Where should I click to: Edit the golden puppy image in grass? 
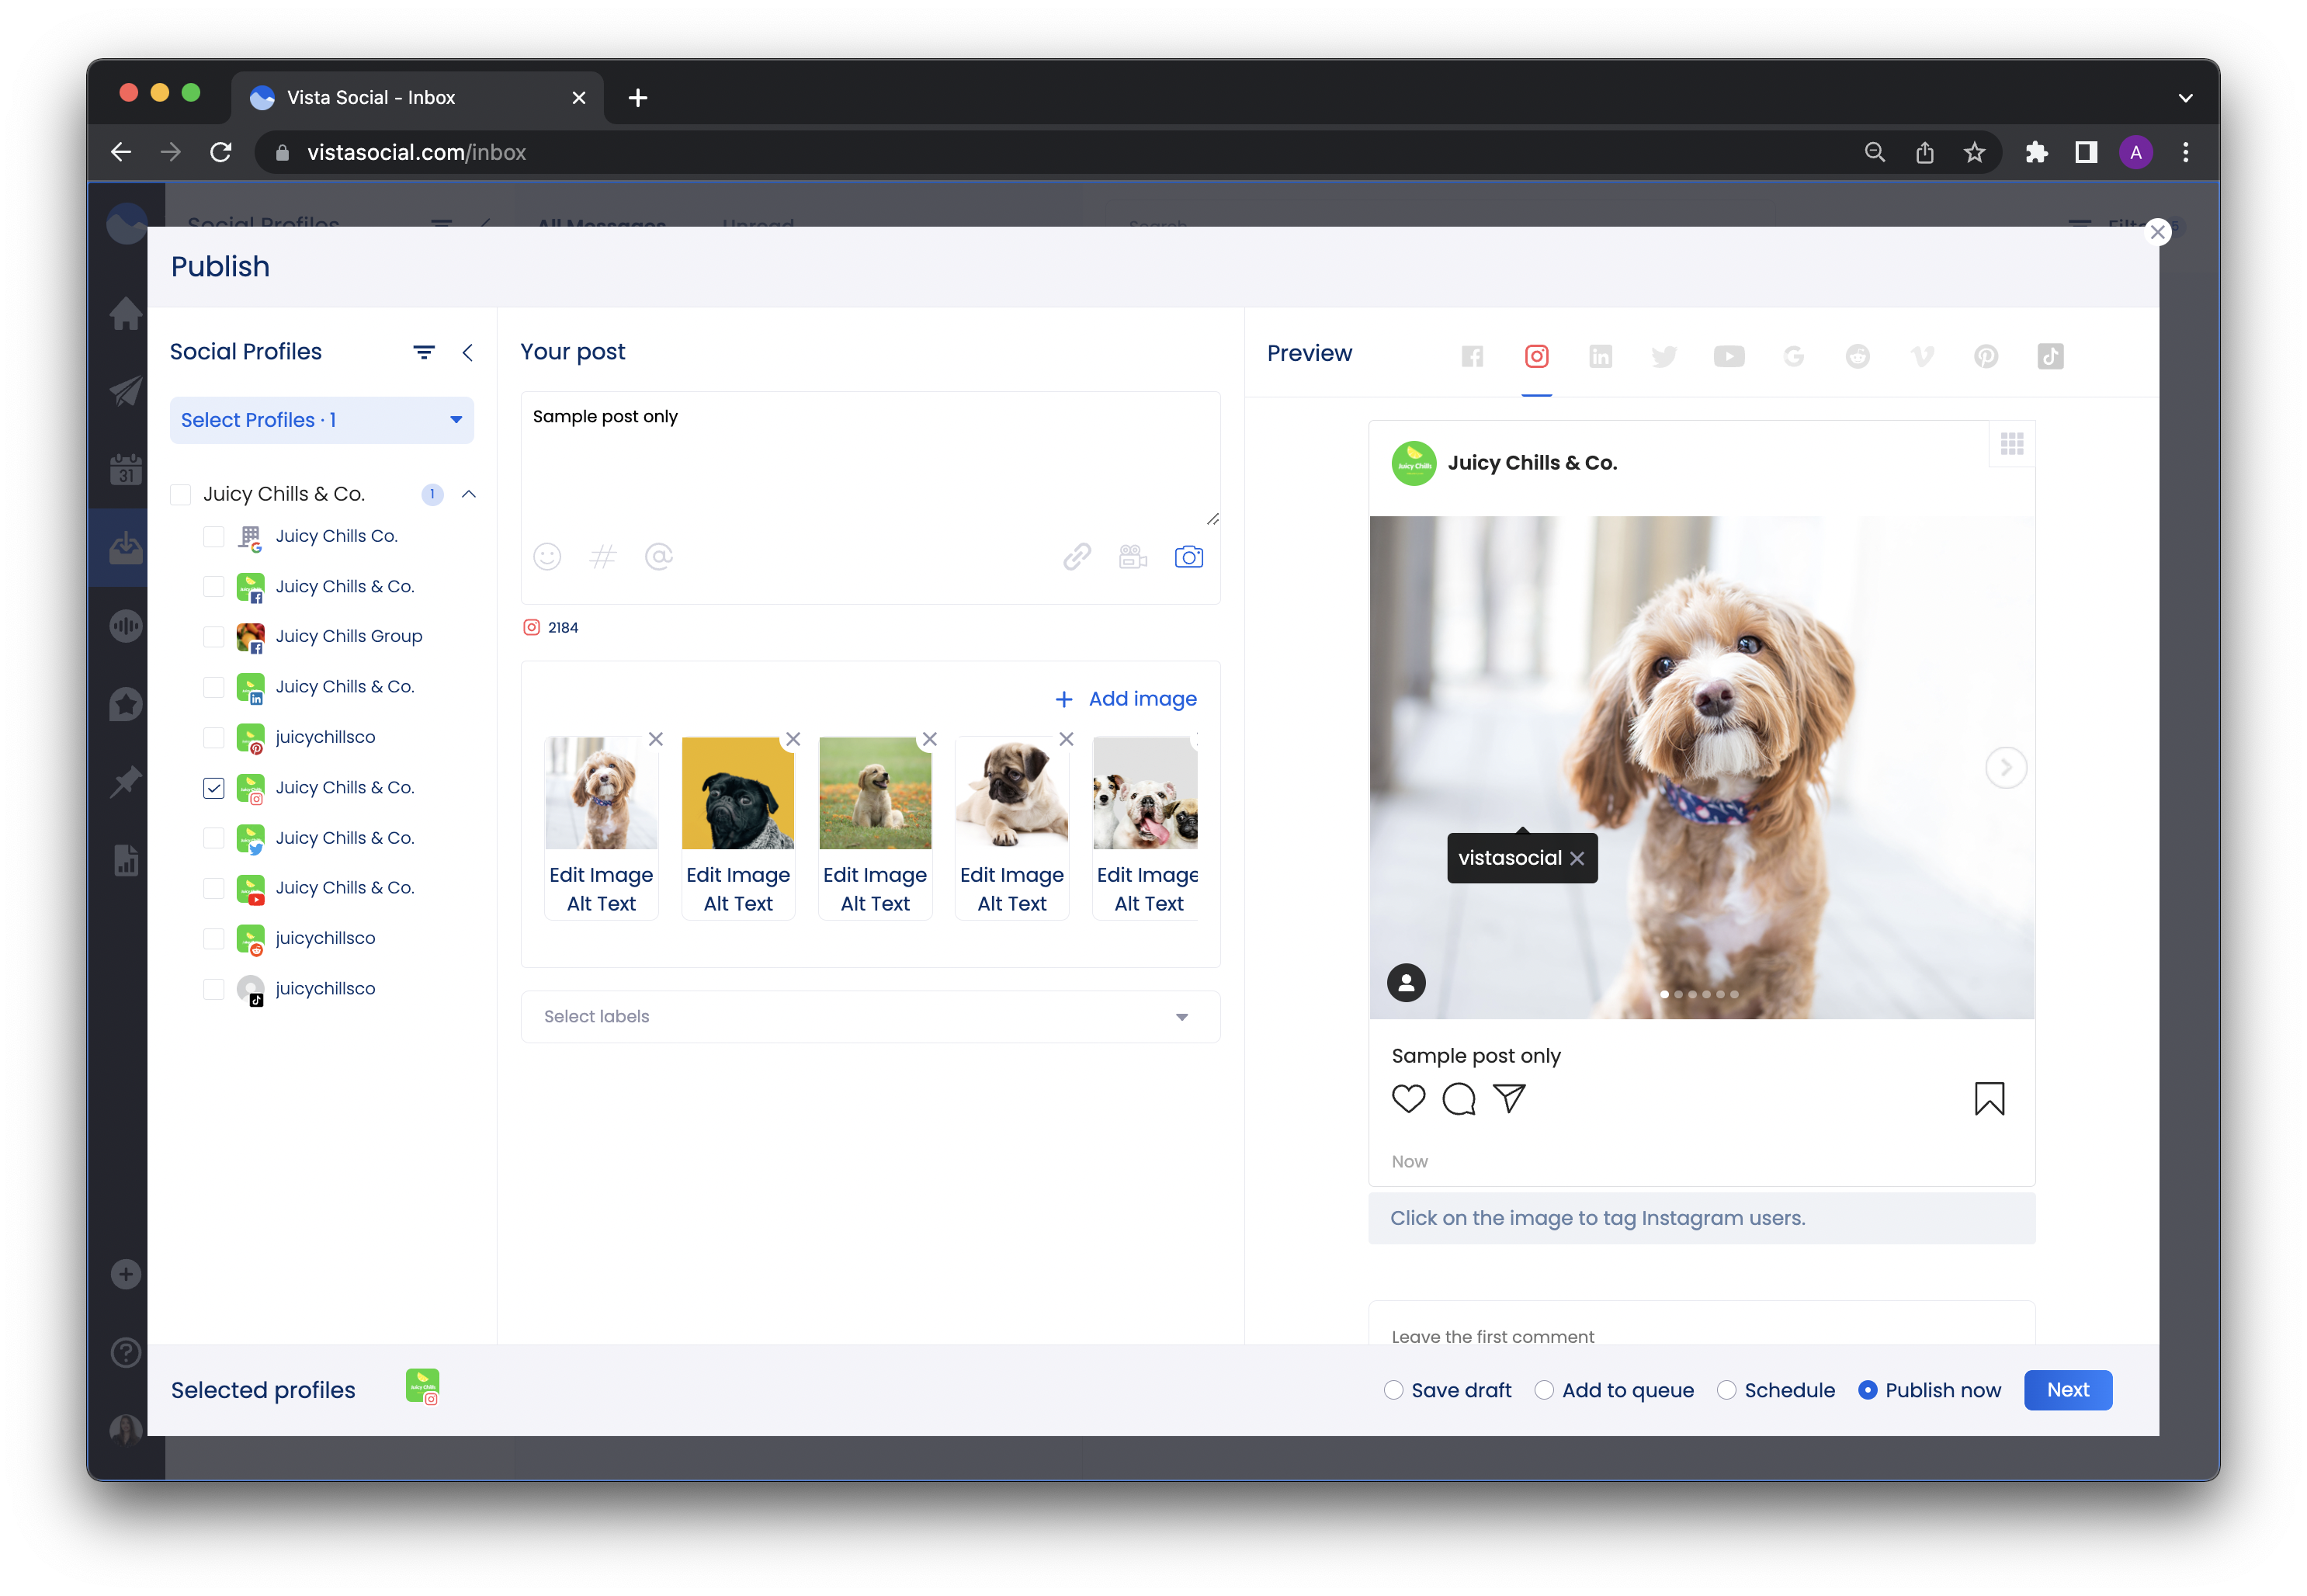(874, 875)
